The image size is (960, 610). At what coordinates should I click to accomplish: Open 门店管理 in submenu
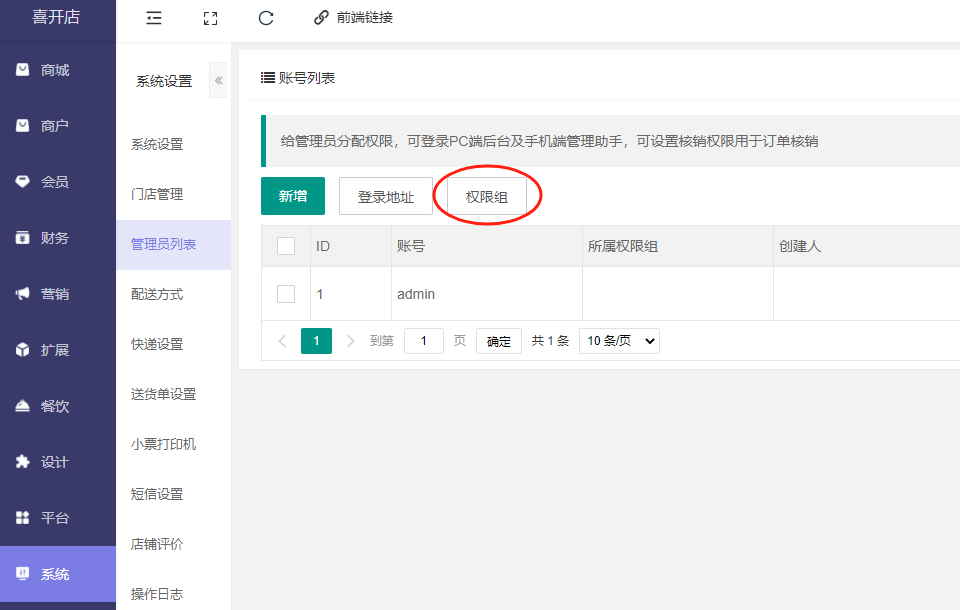point(157,195)
